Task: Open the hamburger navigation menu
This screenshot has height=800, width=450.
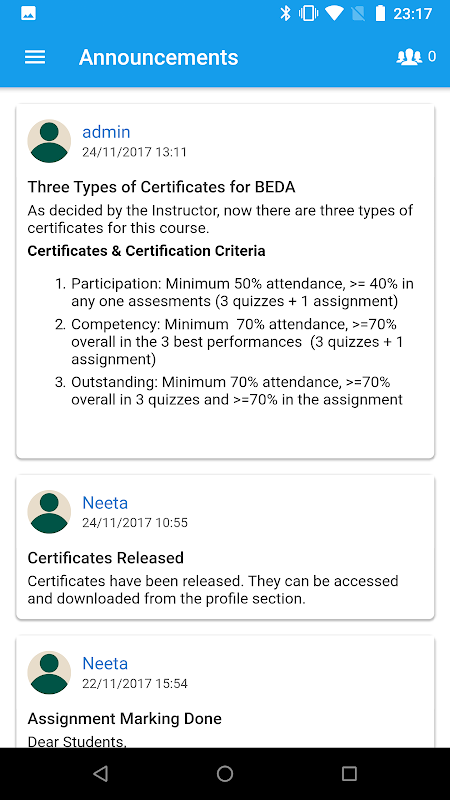Action: (35, 57)
